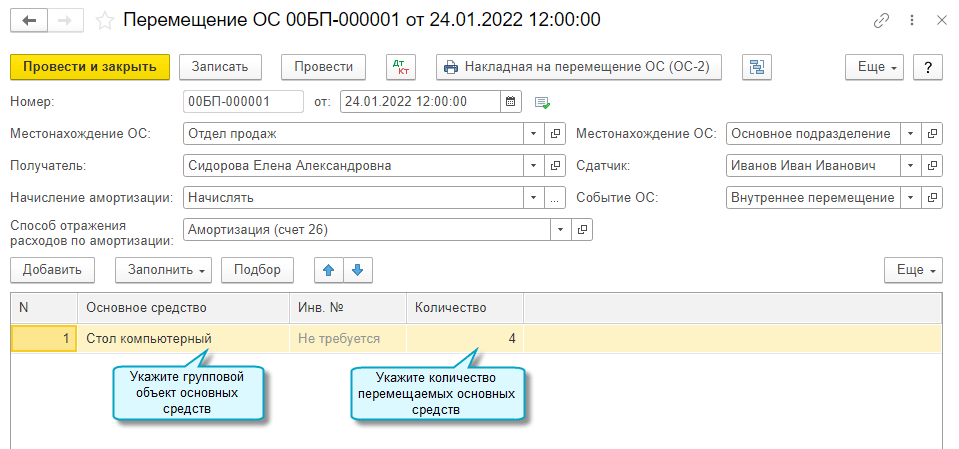The image size is (959, 449).
Task: Expand dropdown for Событие ОС field
Action: [x=911, y=198]
